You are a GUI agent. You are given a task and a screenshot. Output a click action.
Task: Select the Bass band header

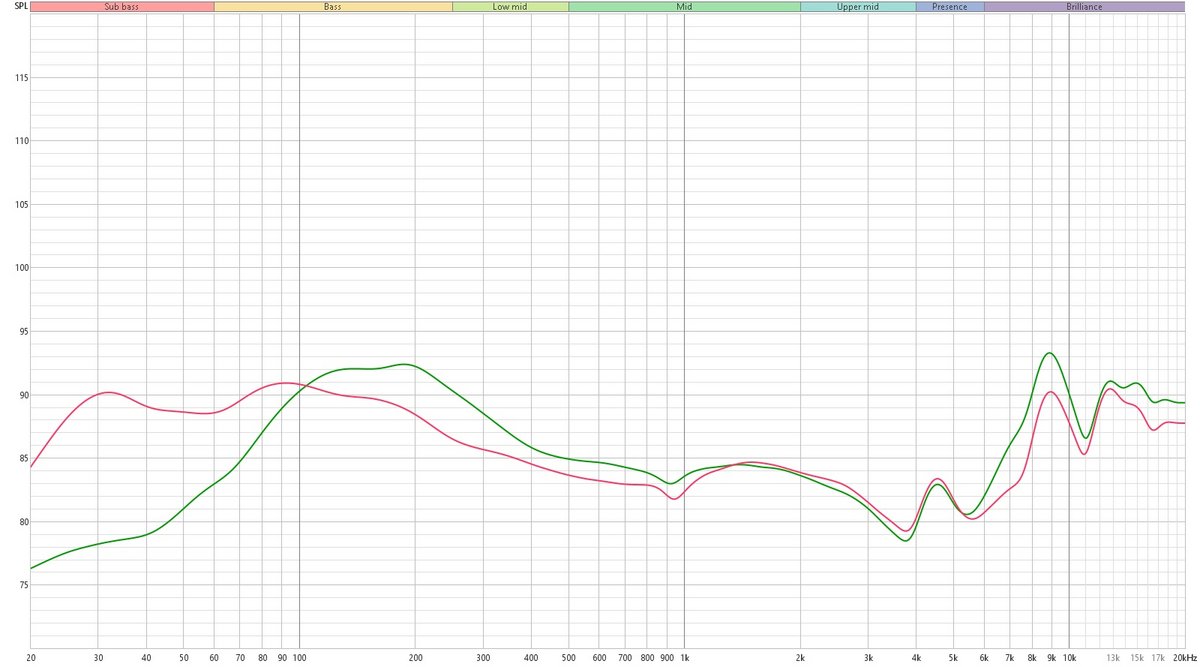click(333, 6)
